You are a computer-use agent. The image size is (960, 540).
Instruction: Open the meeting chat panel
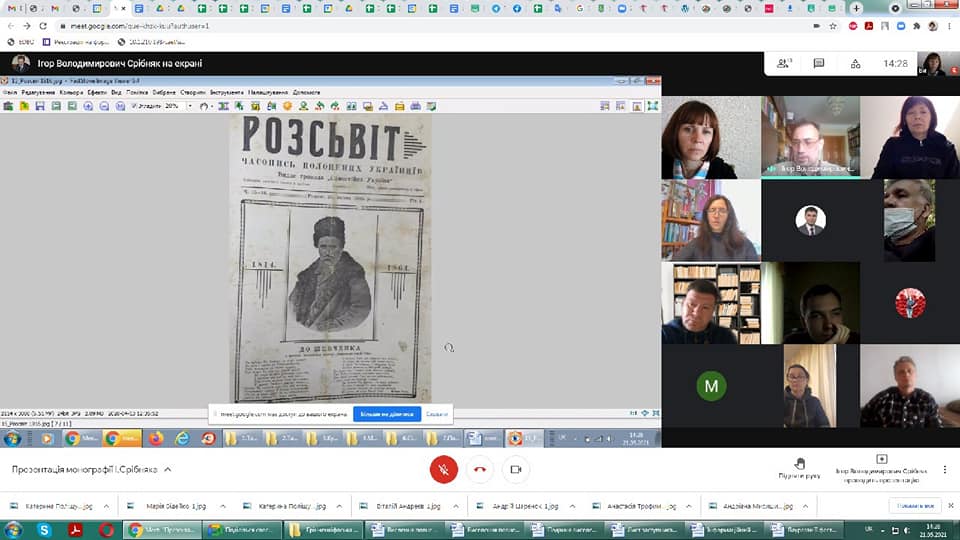tap(819, 63)
